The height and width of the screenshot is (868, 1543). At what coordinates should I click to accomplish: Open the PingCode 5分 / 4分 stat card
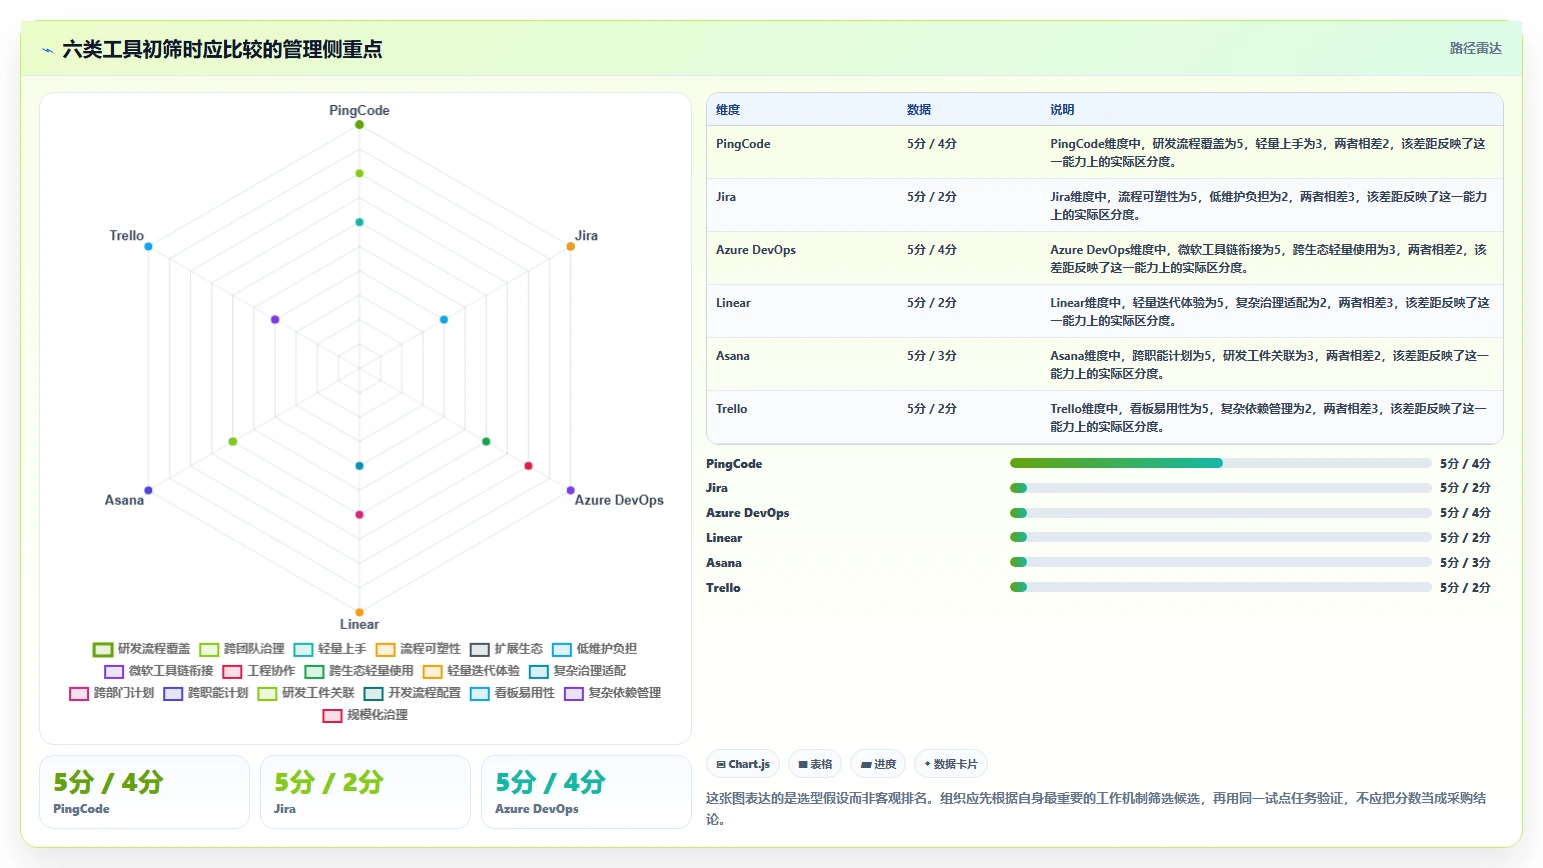tap(144, 792)
